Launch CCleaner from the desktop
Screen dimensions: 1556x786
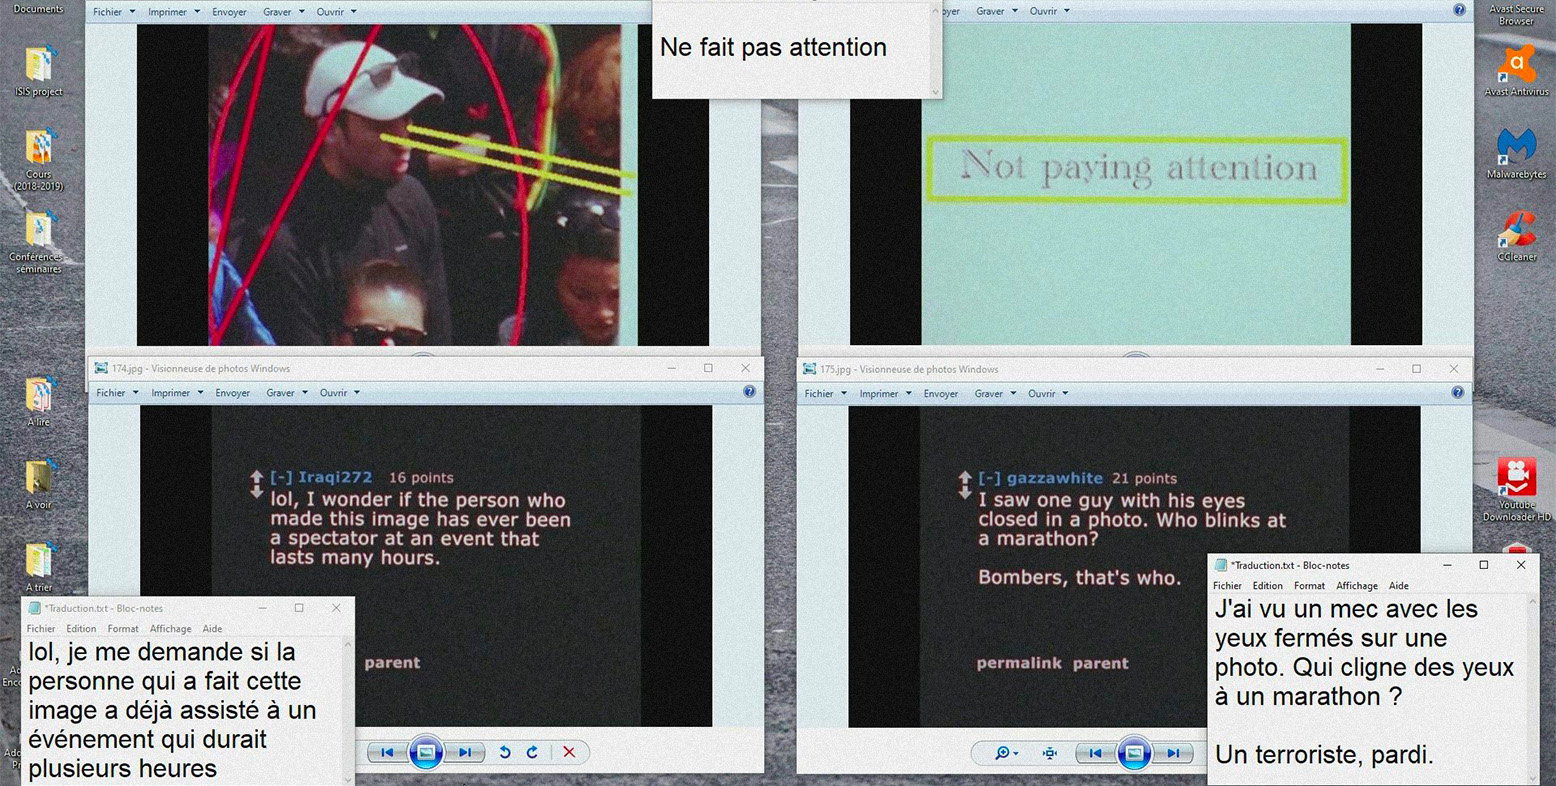pos(1516,234)
